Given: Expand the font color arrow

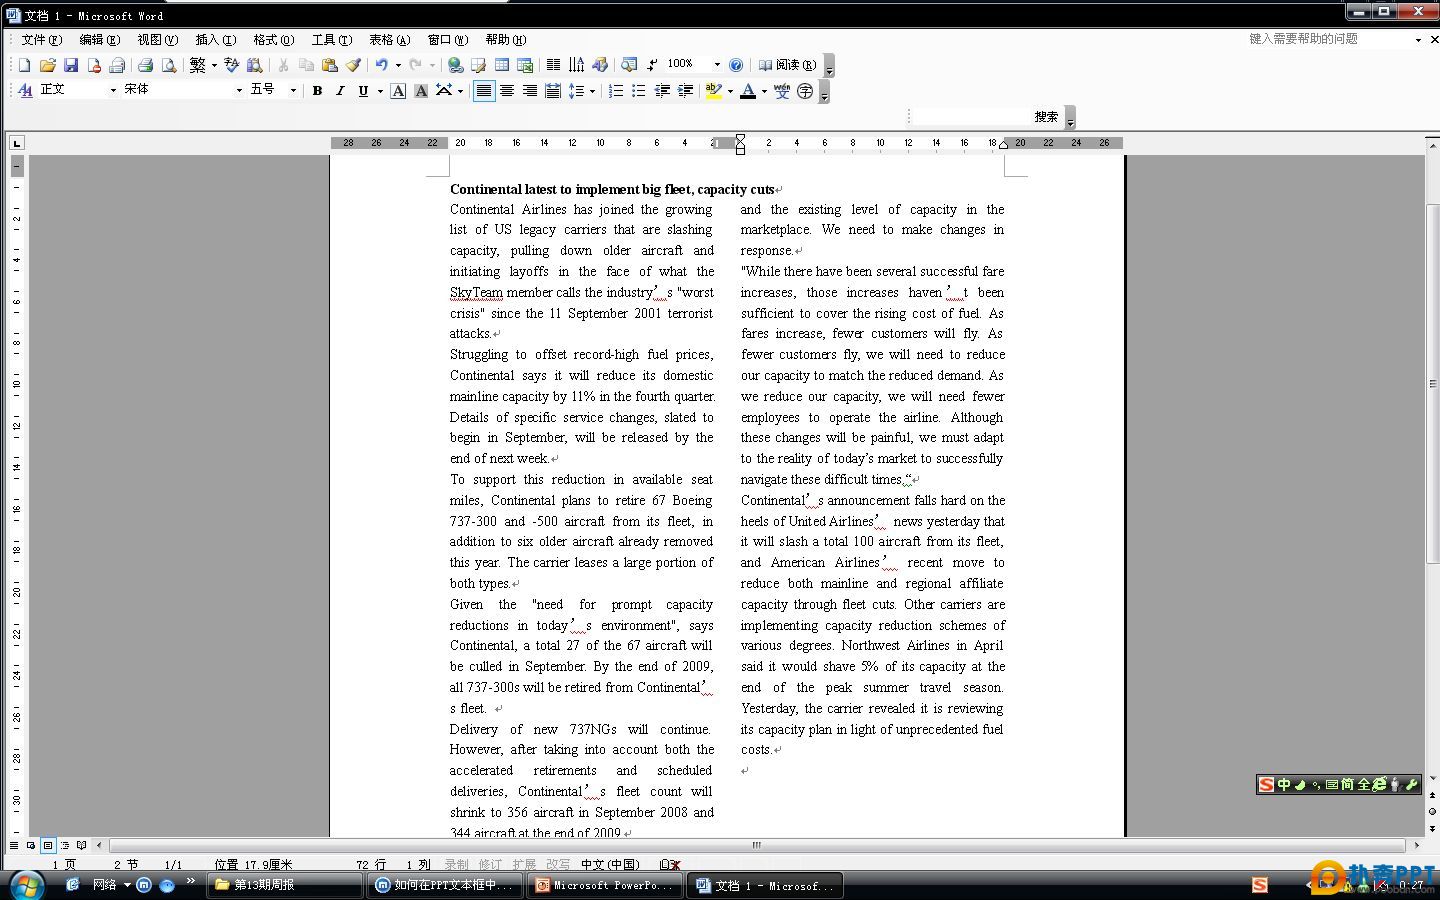Looking at the screenshot, I should pyautogui.click(x=764, y=91).
